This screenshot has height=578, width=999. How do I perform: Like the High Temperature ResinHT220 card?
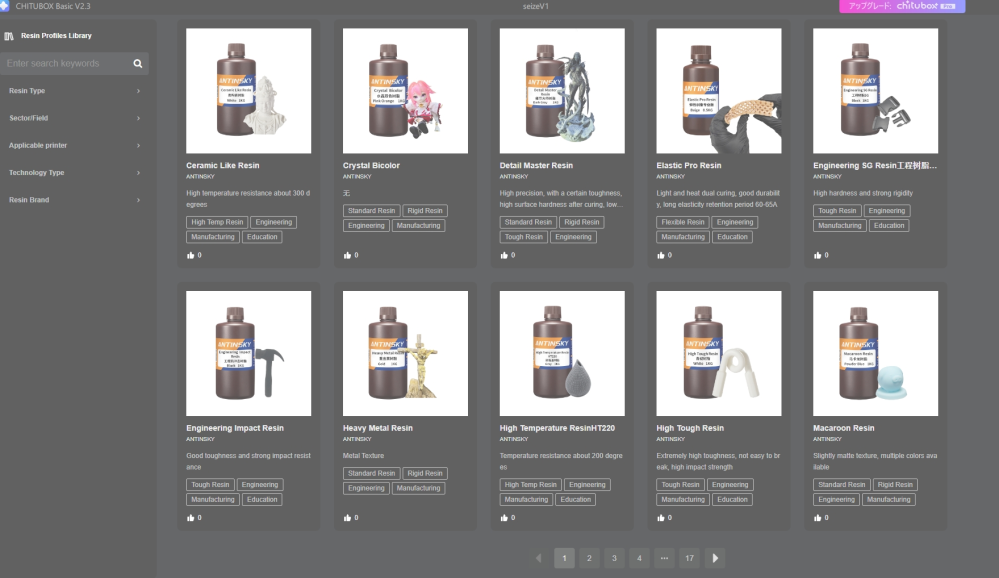coord(503,518)
